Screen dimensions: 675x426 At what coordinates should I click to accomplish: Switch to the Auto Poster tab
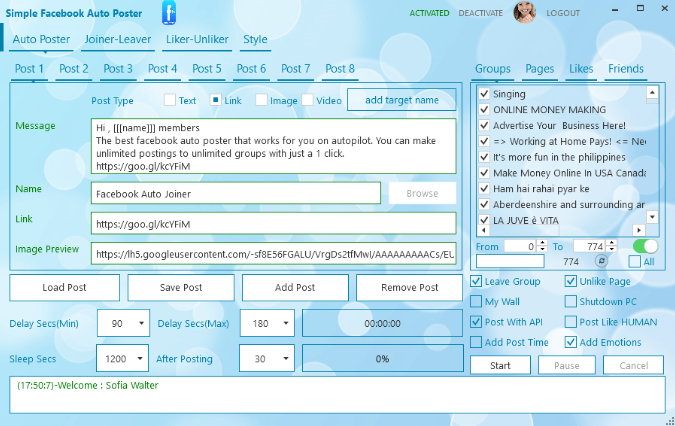41,39
